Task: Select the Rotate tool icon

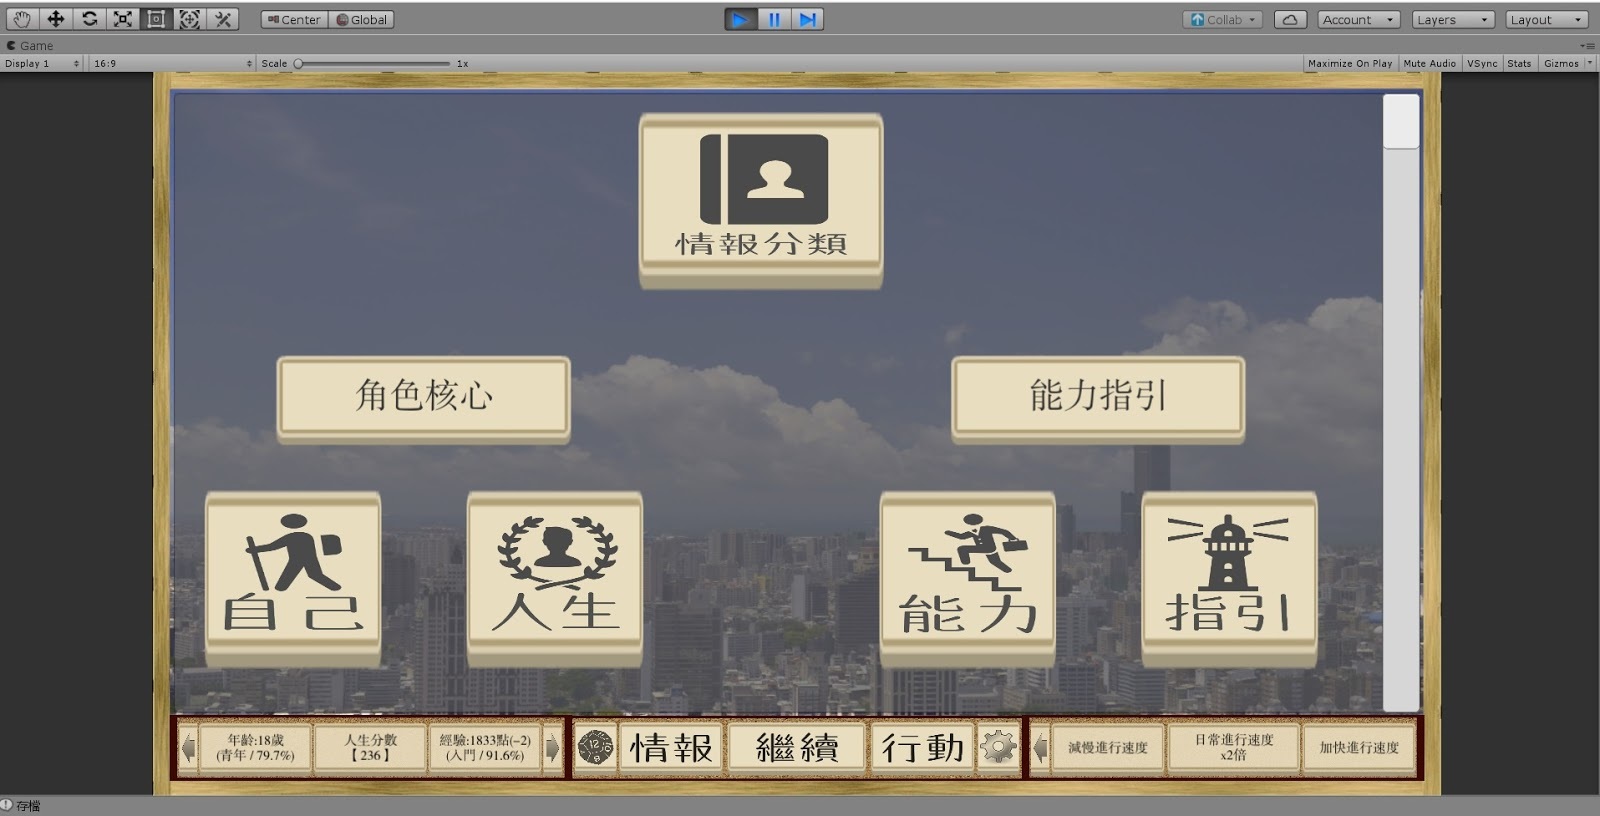Action: point(89,19)
